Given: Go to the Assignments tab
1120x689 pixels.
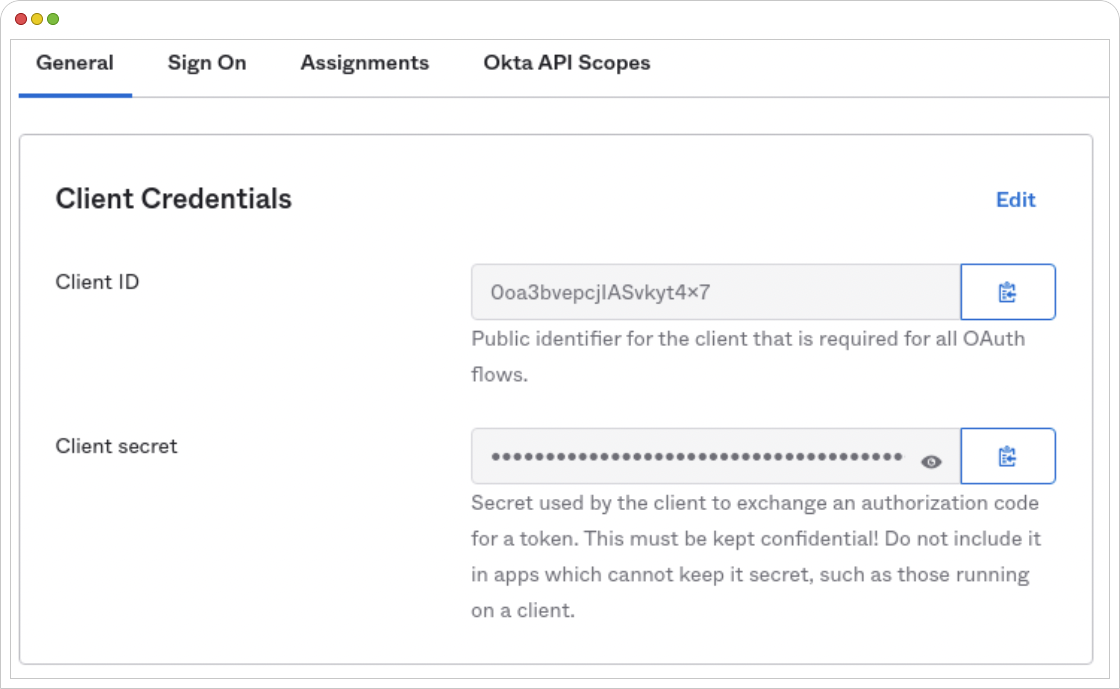Looking at the screenshot, I should coord(364,63).
